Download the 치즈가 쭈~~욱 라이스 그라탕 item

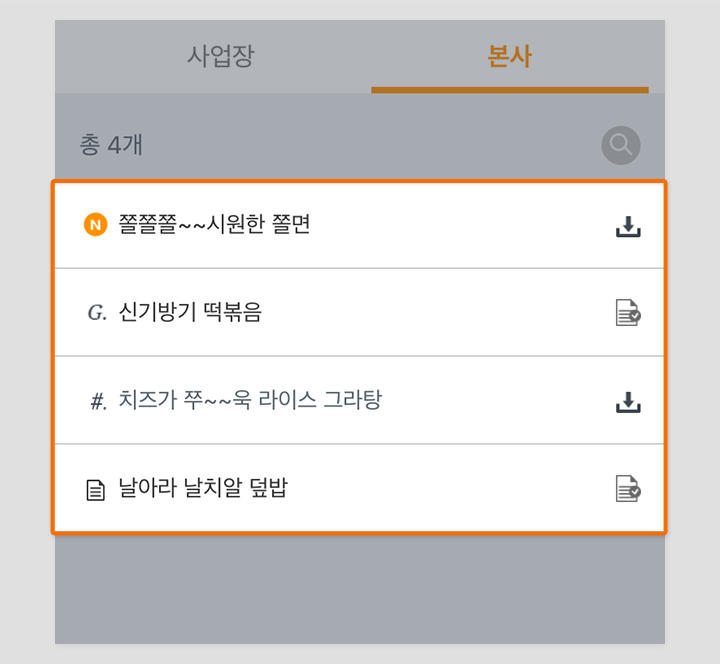tap(628, 402)
